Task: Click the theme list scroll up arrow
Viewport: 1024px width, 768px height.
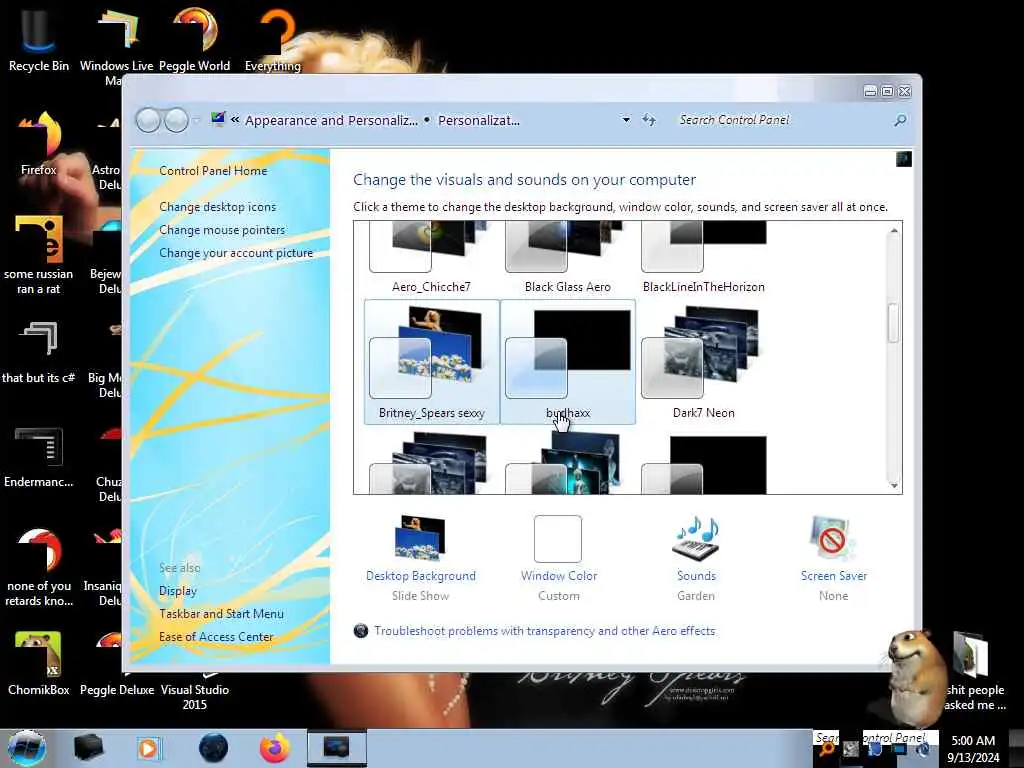Action: tap(893, 231)
